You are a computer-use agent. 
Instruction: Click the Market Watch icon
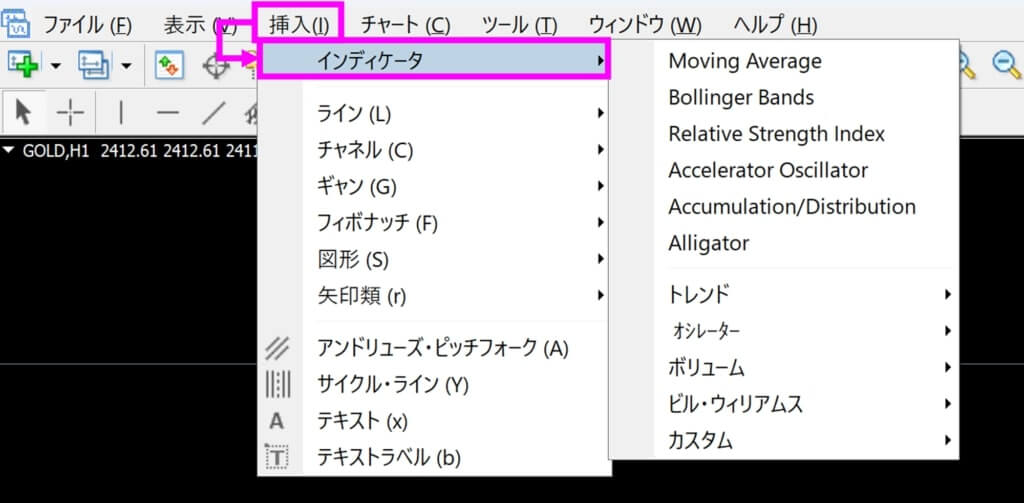coord(169,65)
